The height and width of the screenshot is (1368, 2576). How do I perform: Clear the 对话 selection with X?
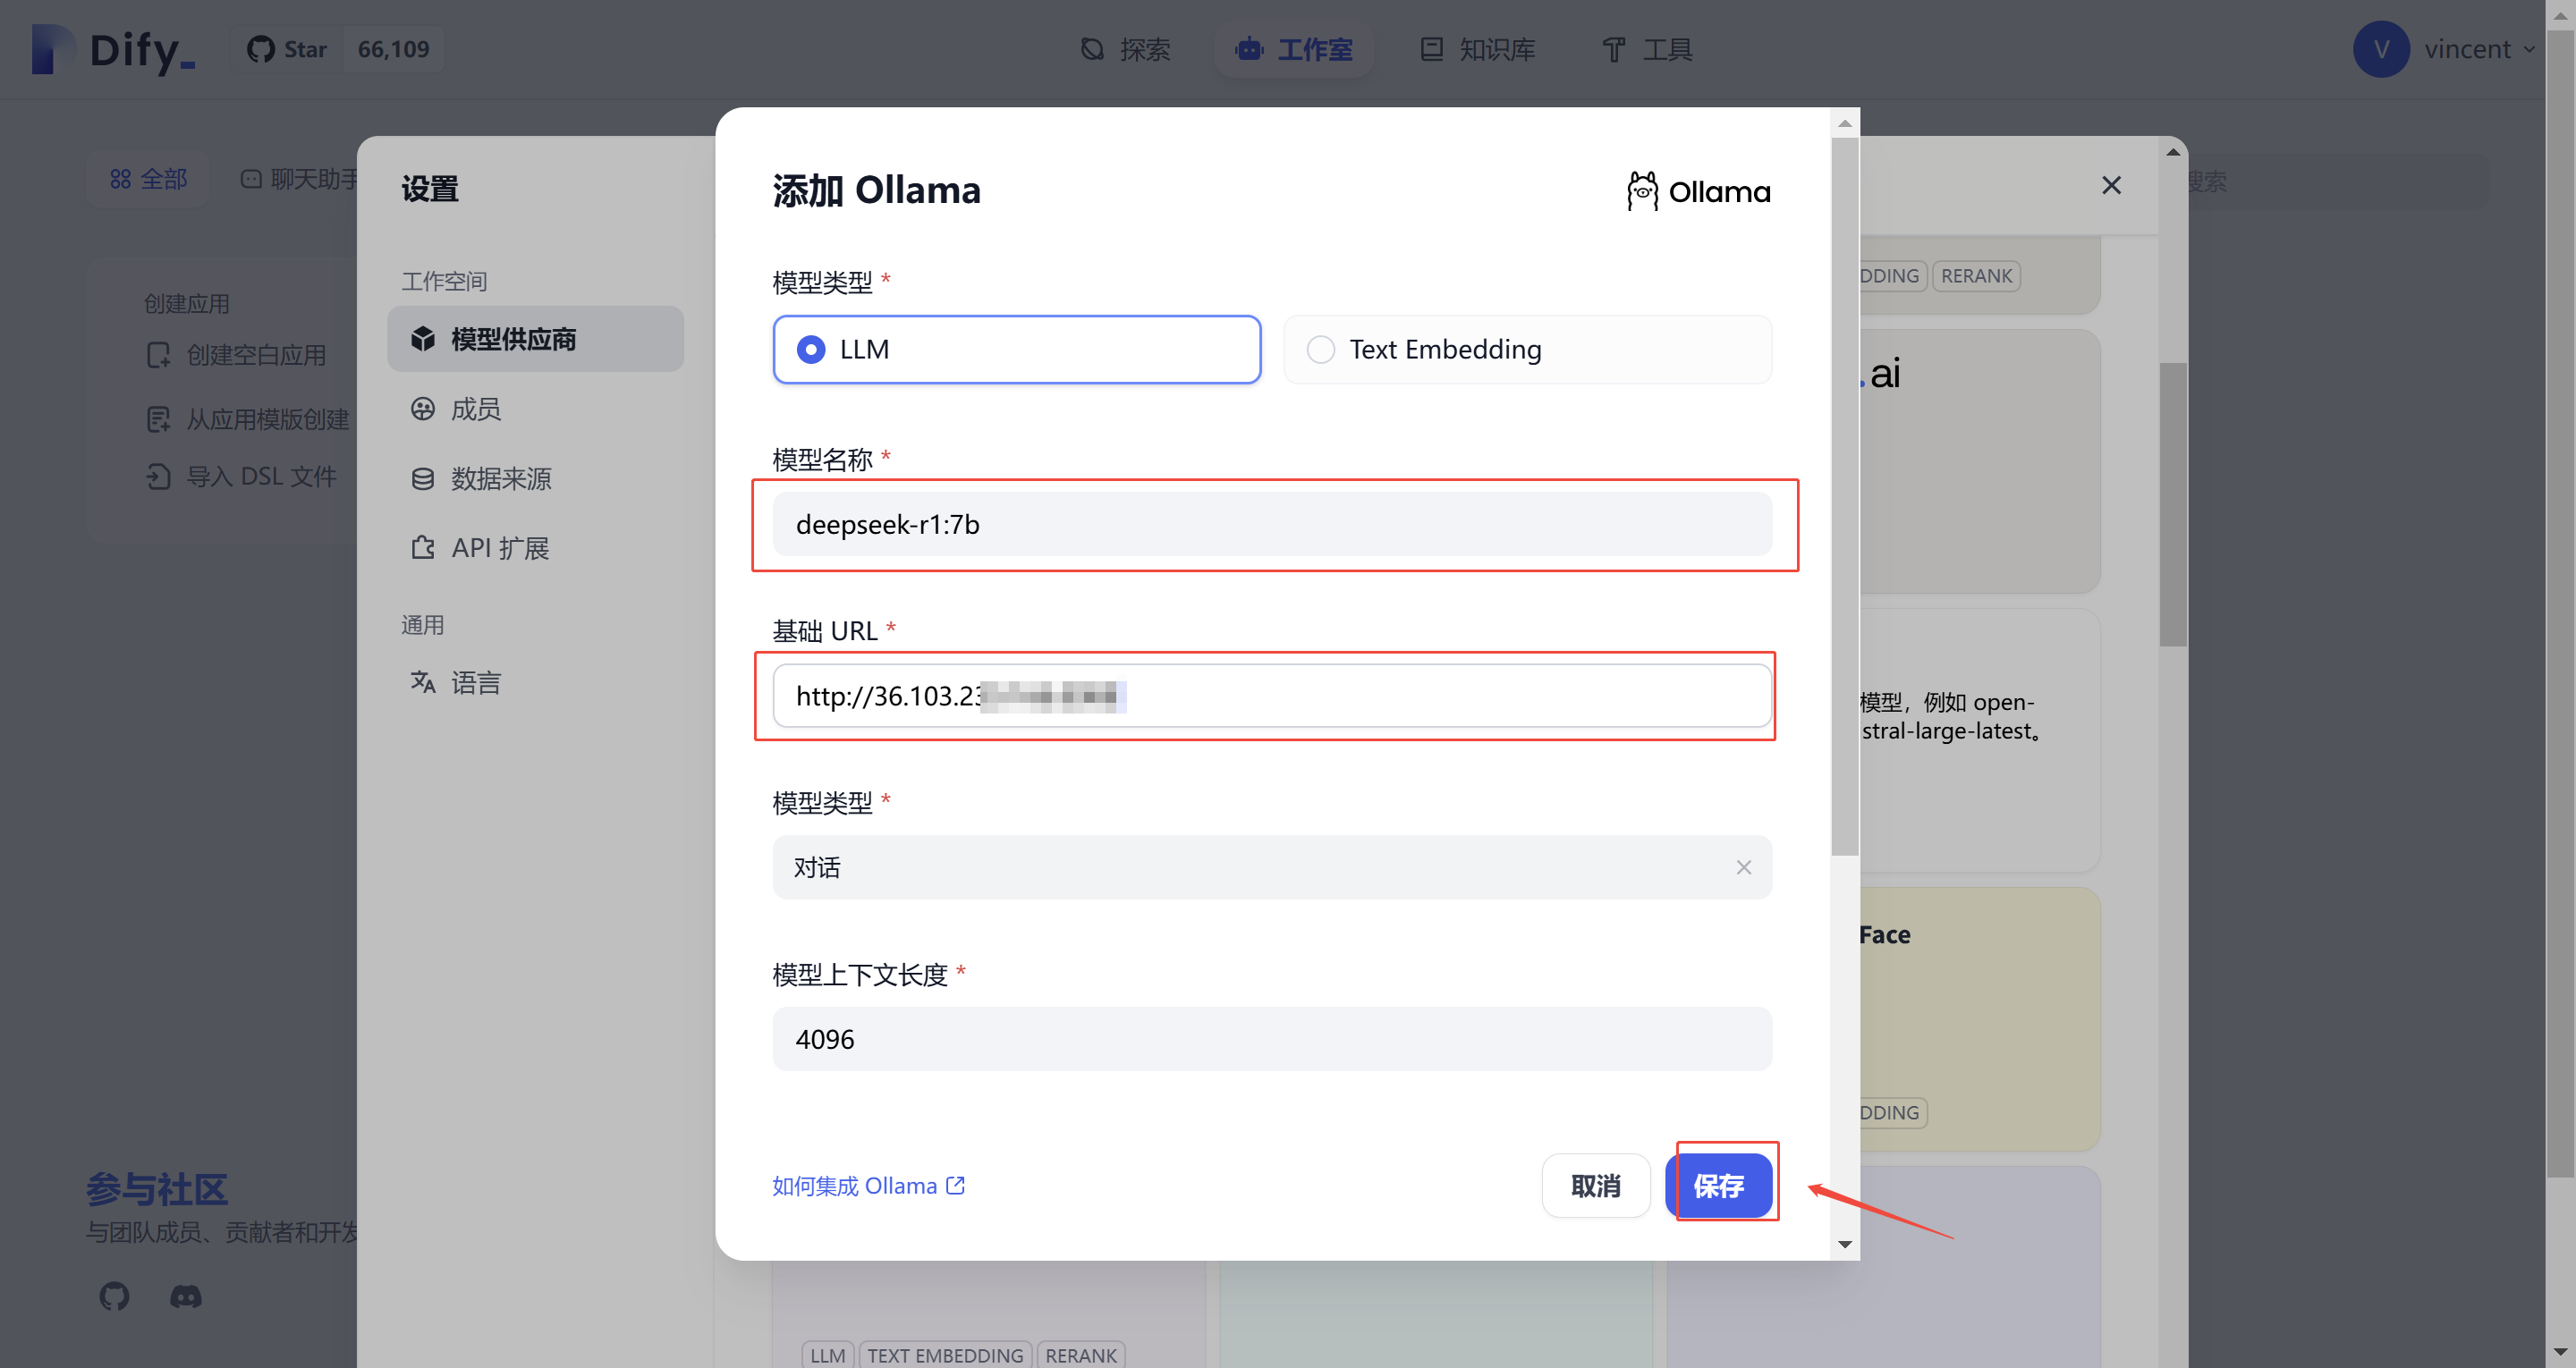pyautogui.click(x=1743, y=867)
